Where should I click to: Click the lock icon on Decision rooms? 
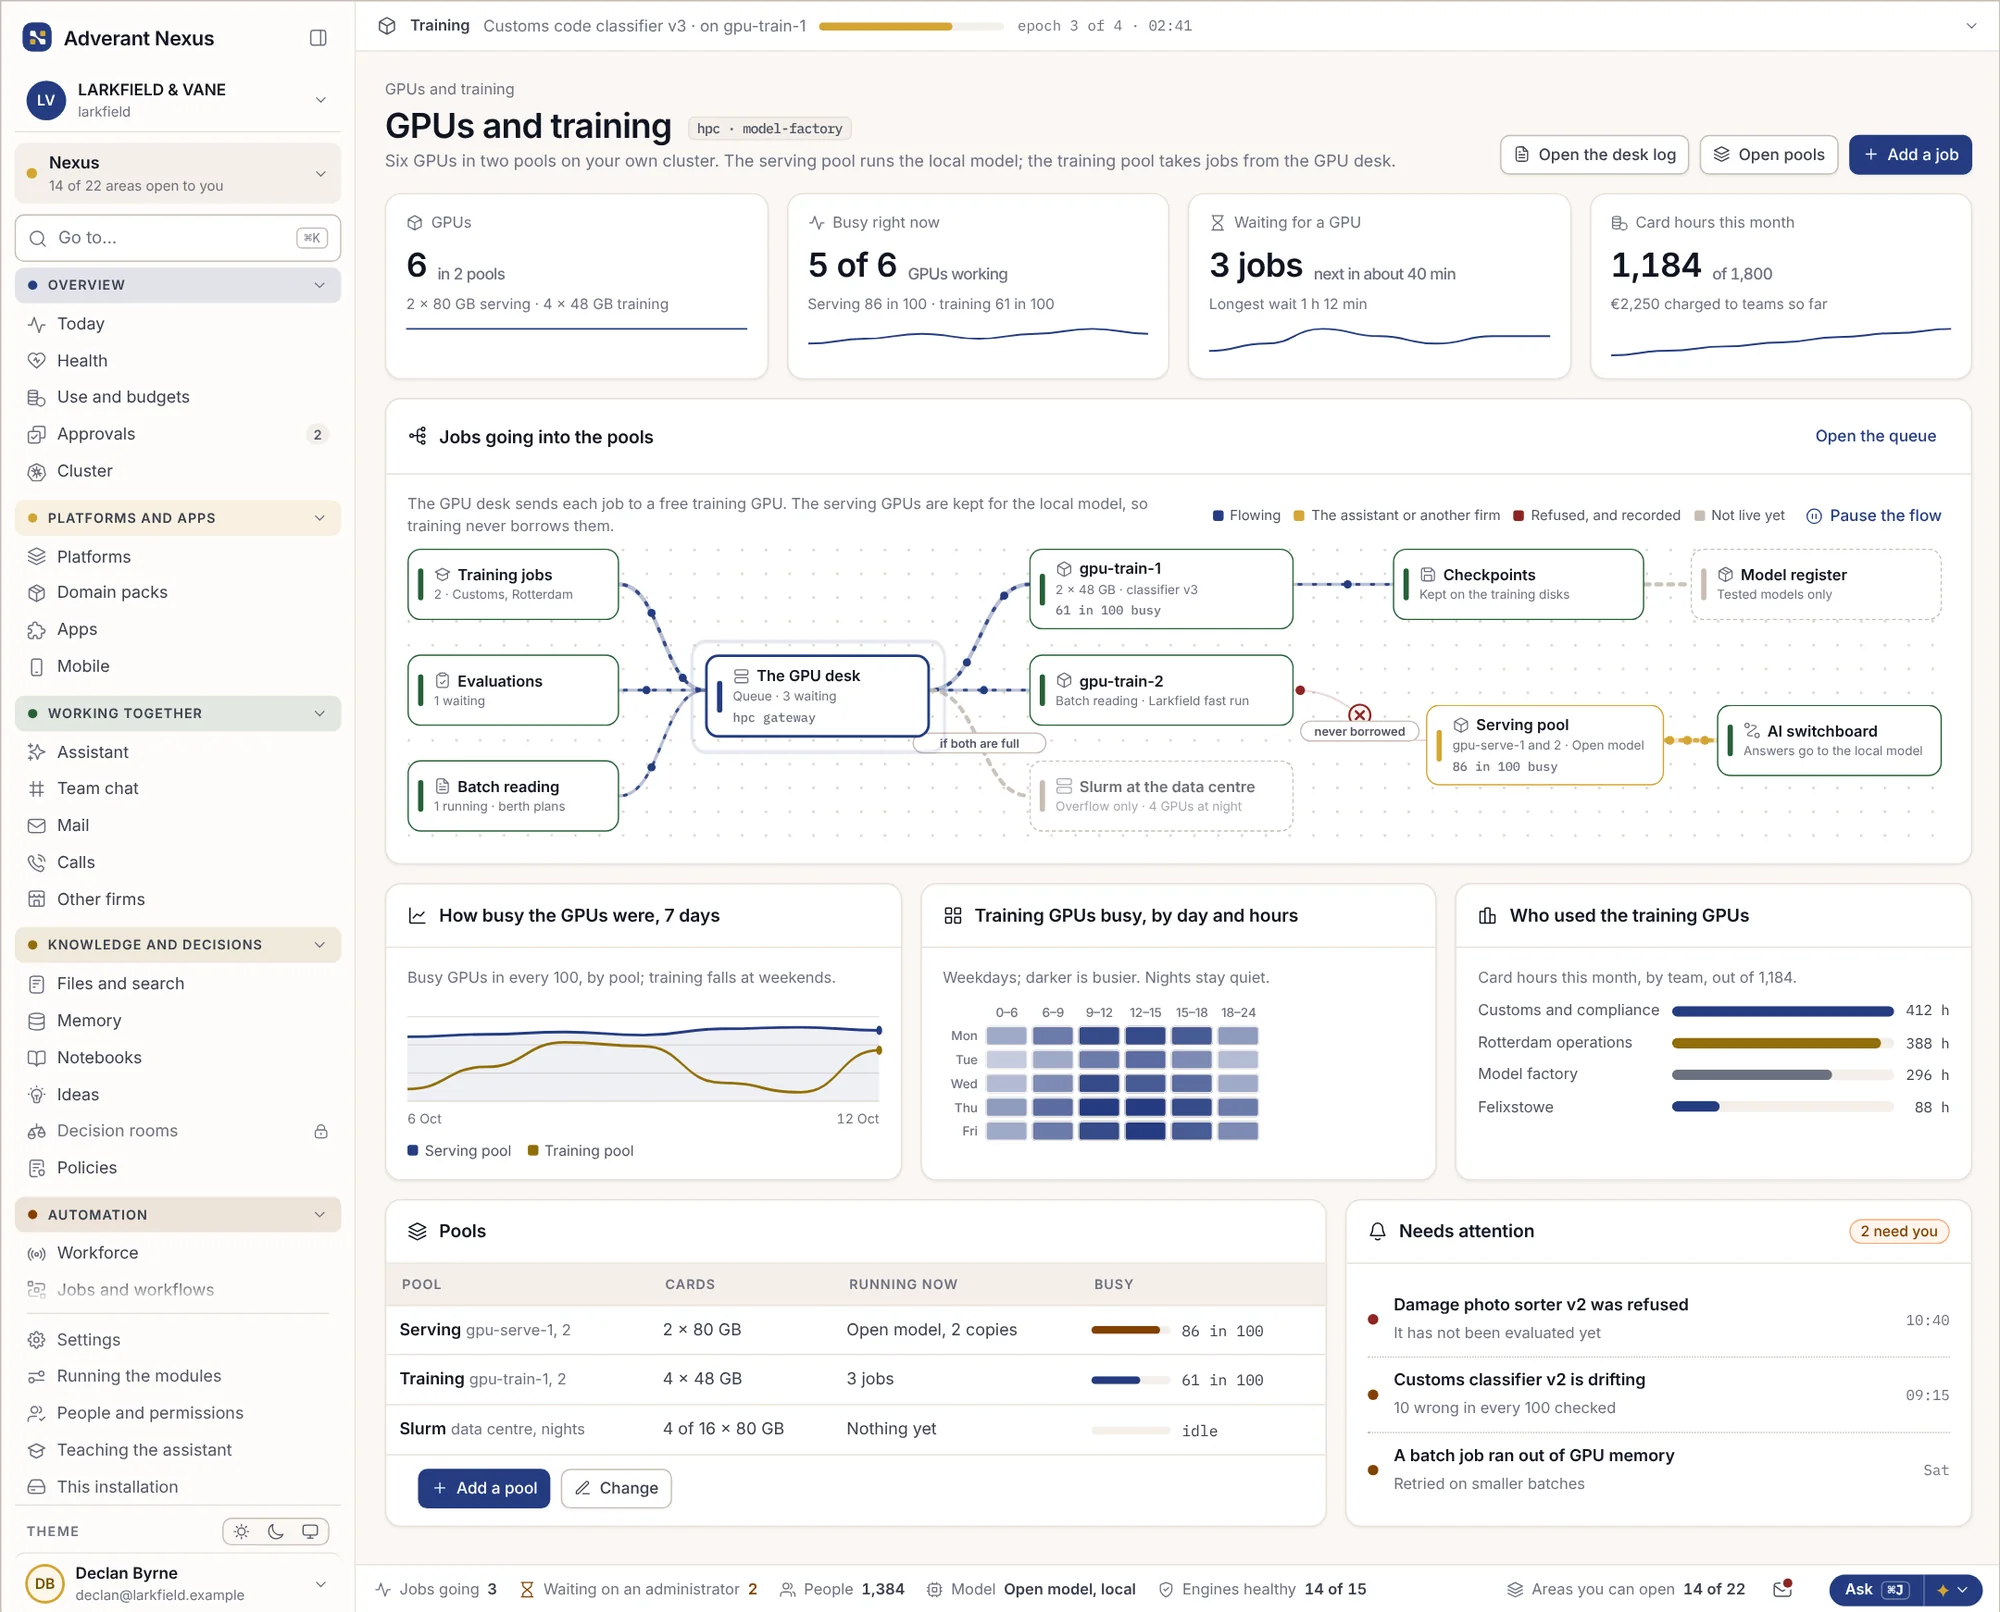321,1131
